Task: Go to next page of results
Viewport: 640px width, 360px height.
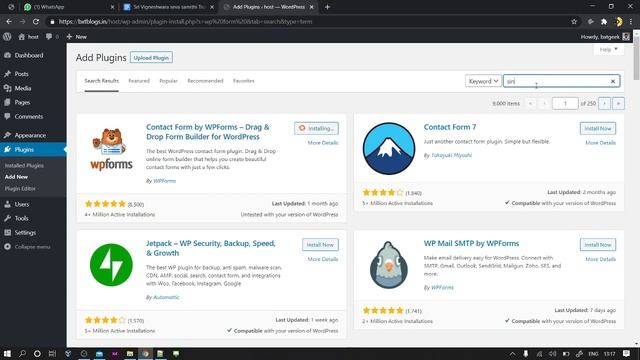Action: point(604,104)
